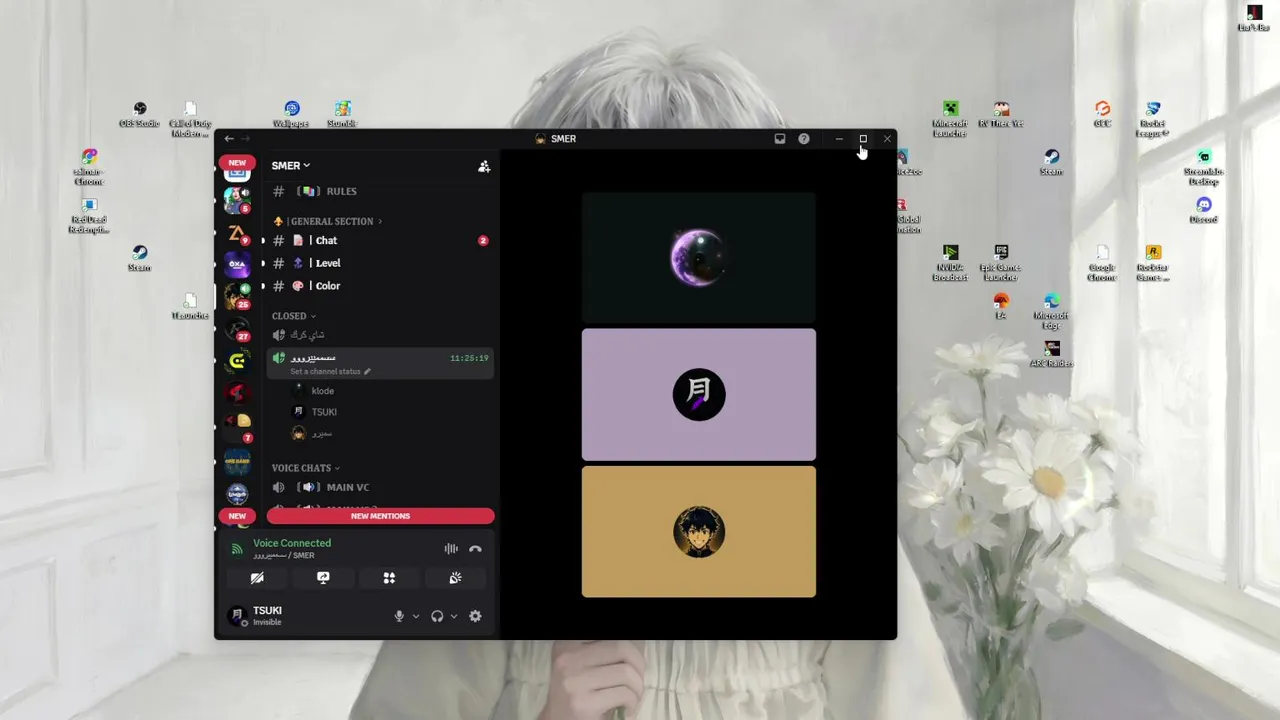The image size is (1280, 720).
Task: Click the NEW badge above server list
Action: [x=237, y=163]
